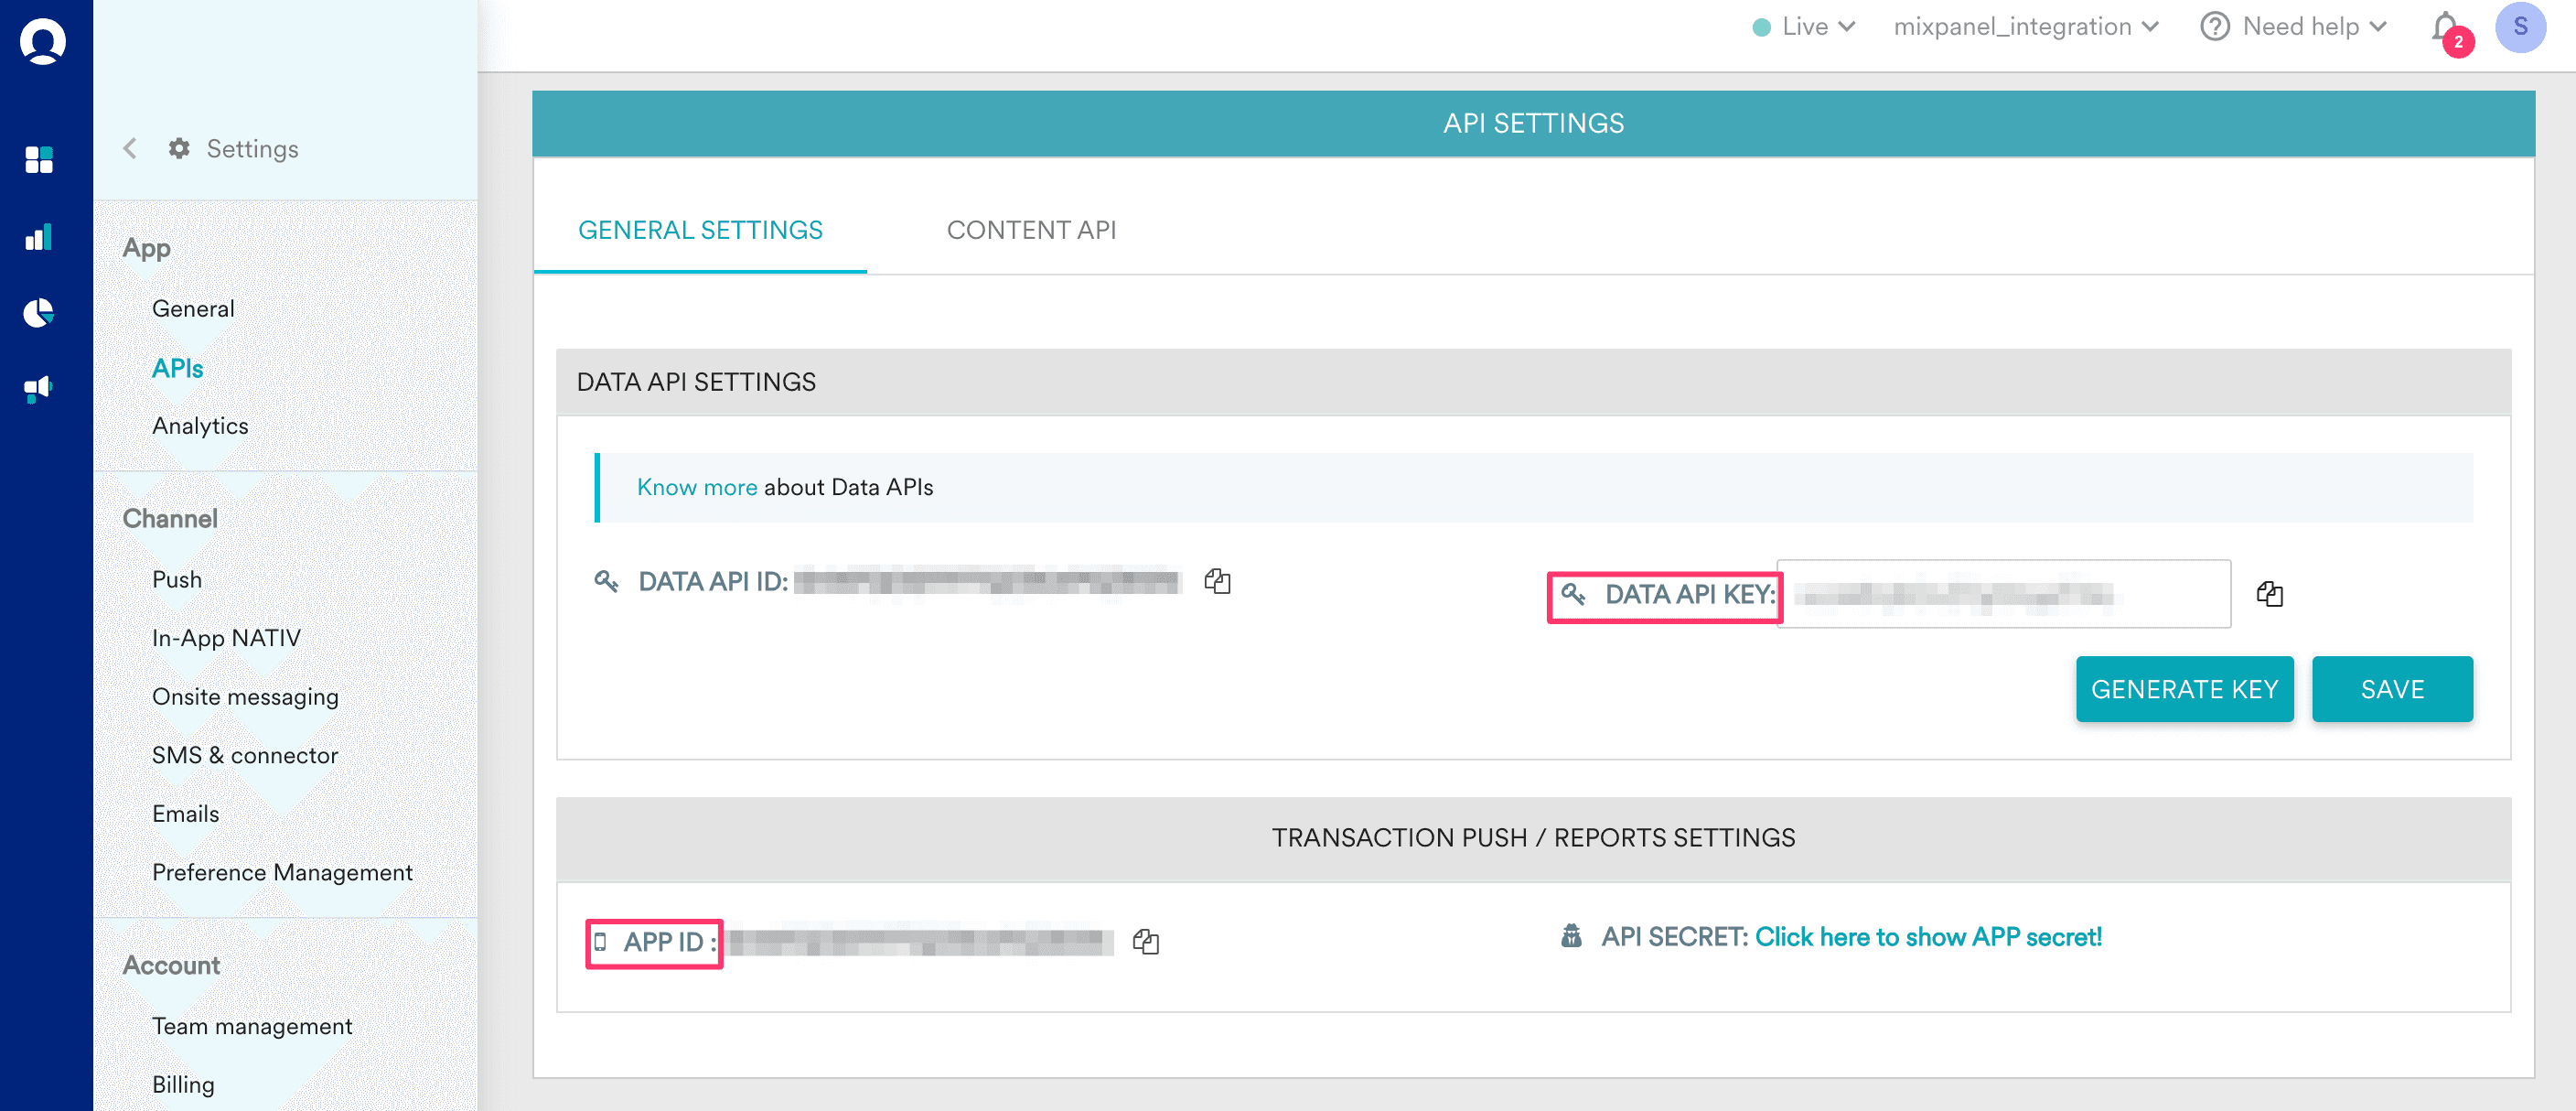Copy the APP ID value

(x=1145, y=941)
